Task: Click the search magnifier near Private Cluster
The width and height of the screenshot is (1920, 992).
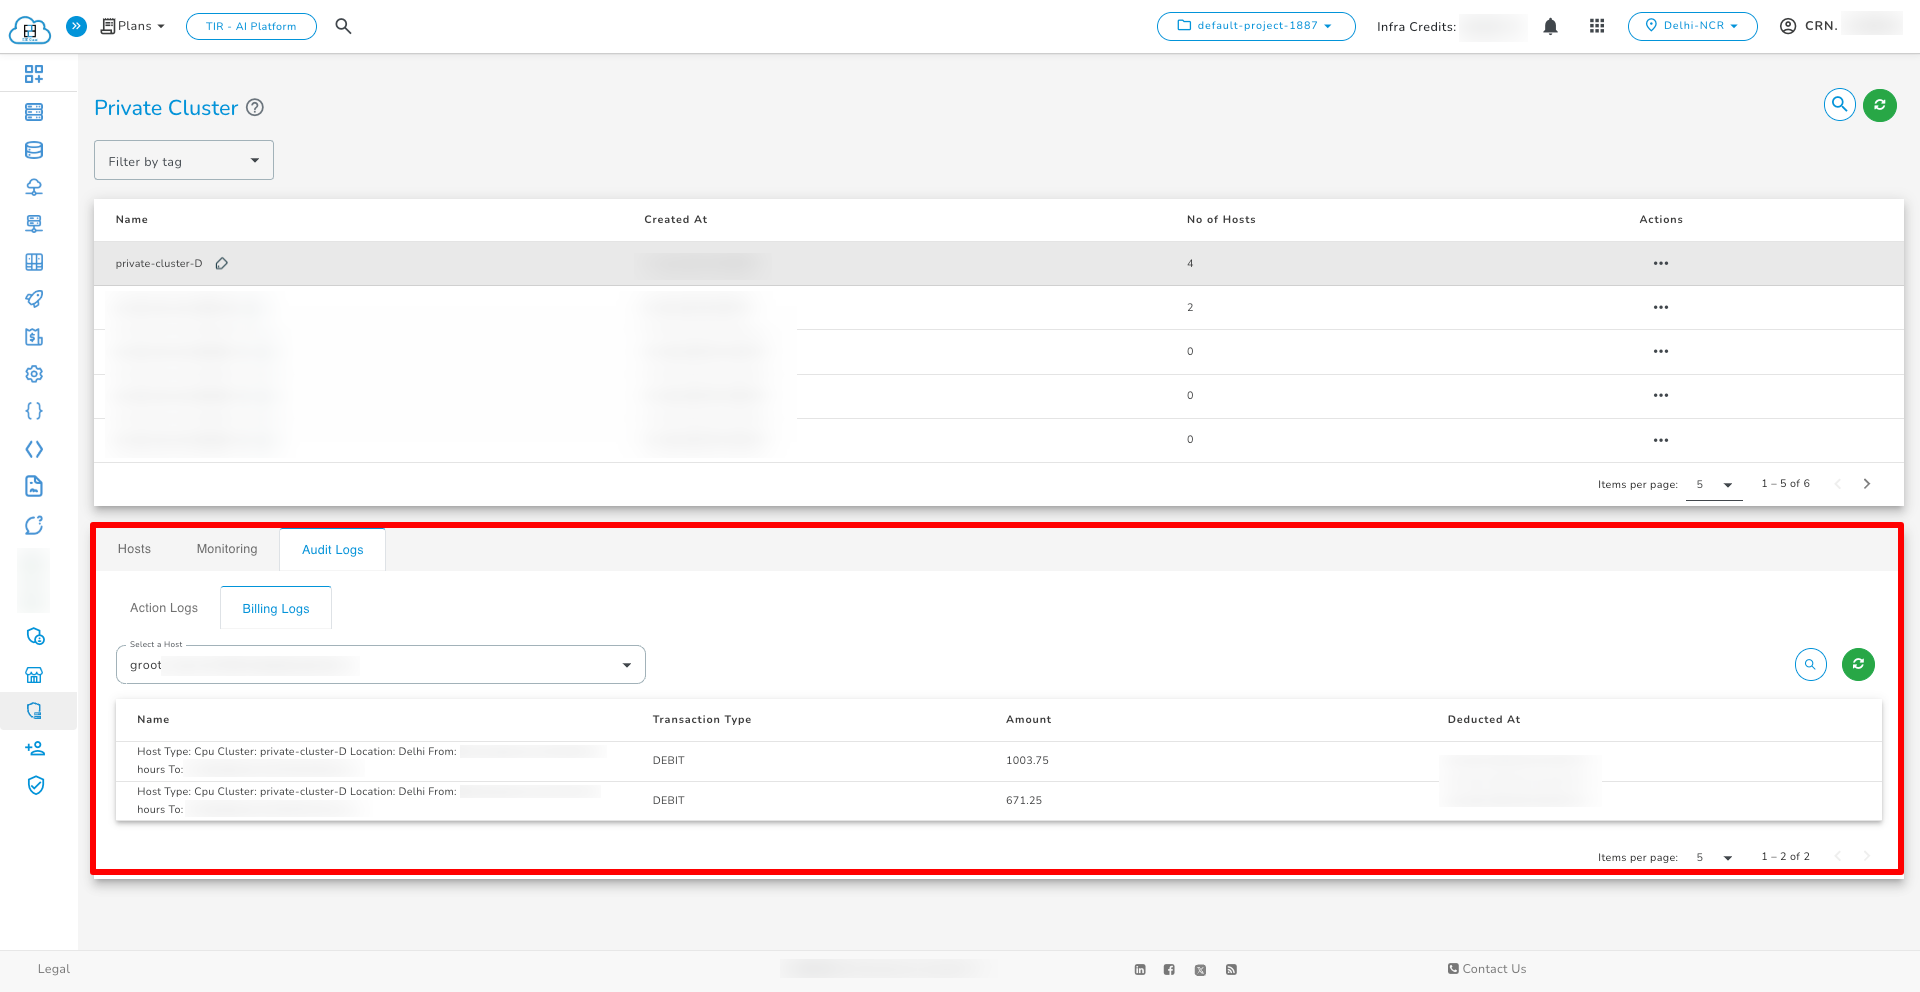Action: click(x=1839, y=104)
